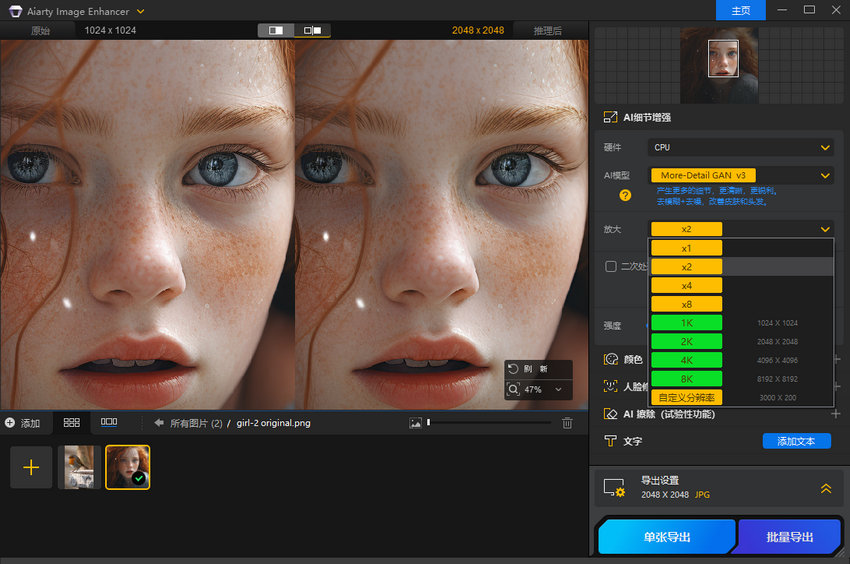
Task: Pick the 1K resolution option
Action: point(686,323)
